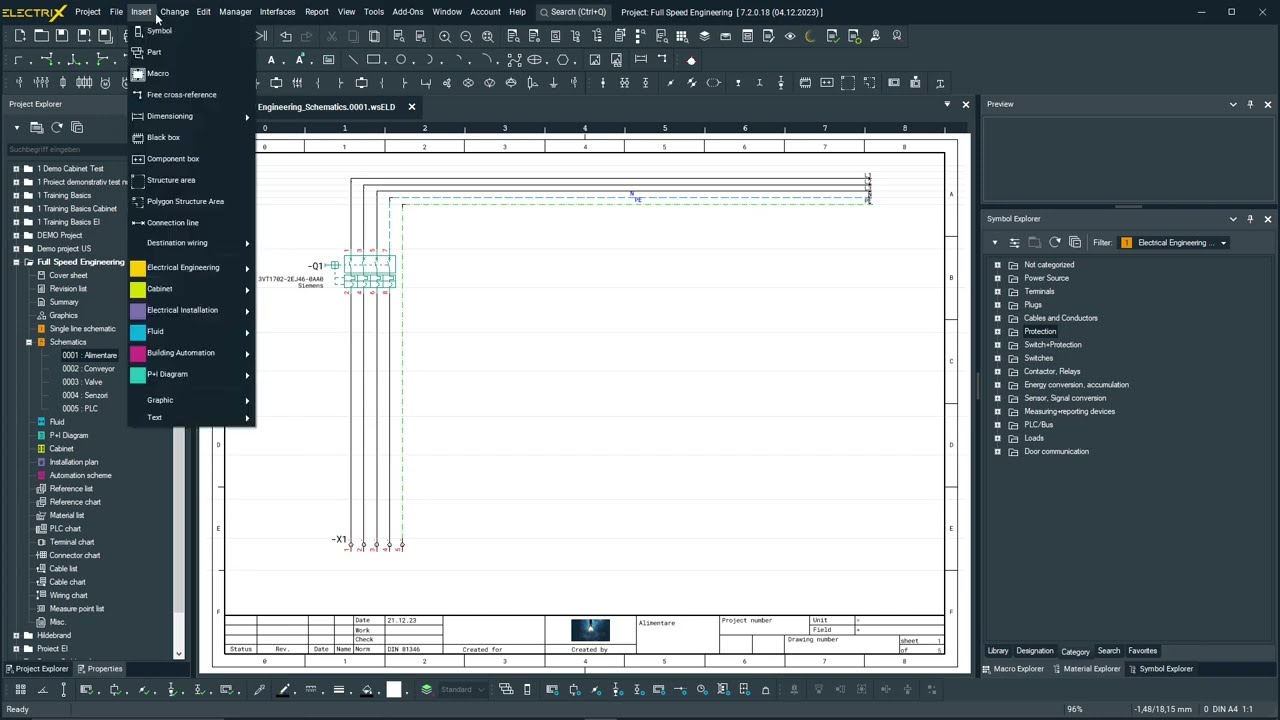Click the copy icon in Project Explorer toolbar

77,127
